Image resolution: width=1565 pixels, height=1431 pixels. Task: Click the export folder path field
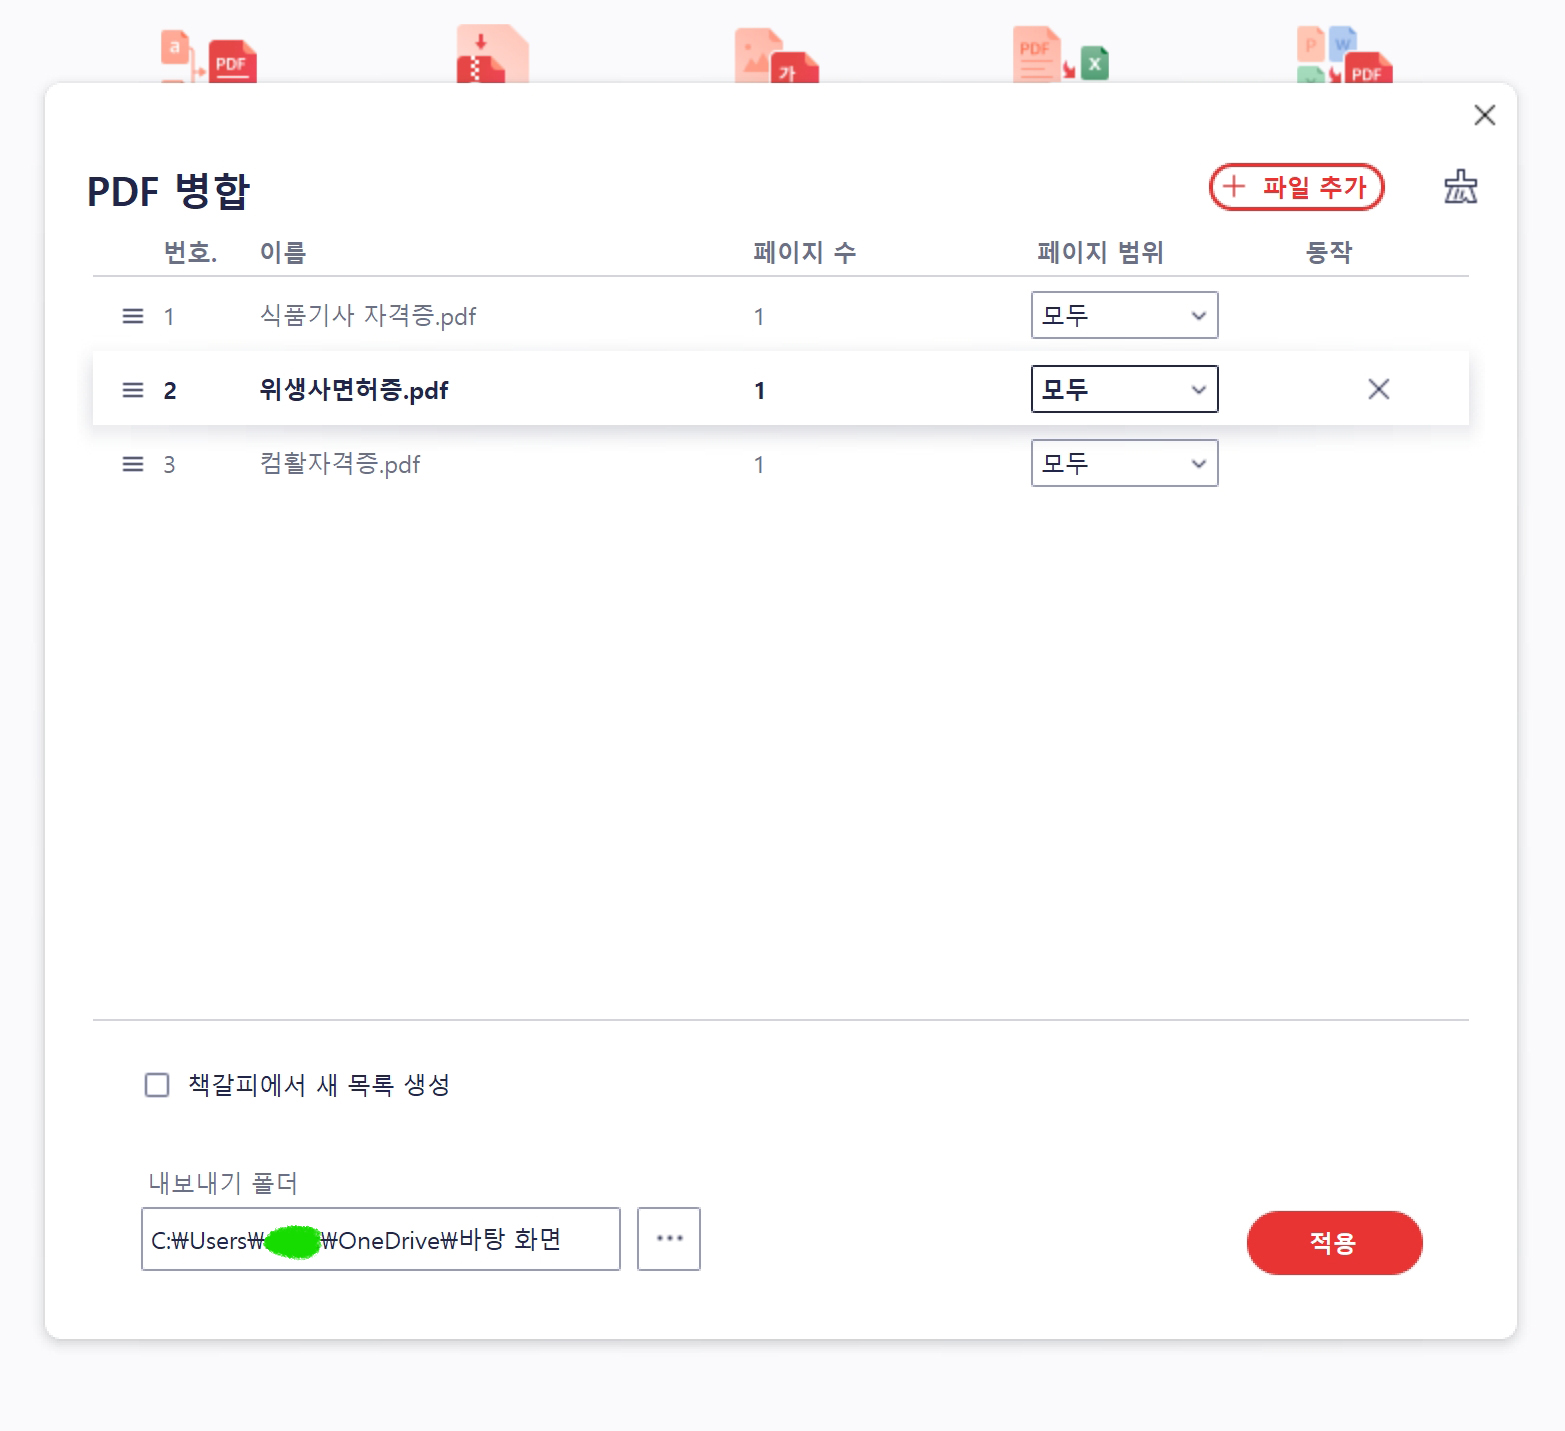[381, 1239]
